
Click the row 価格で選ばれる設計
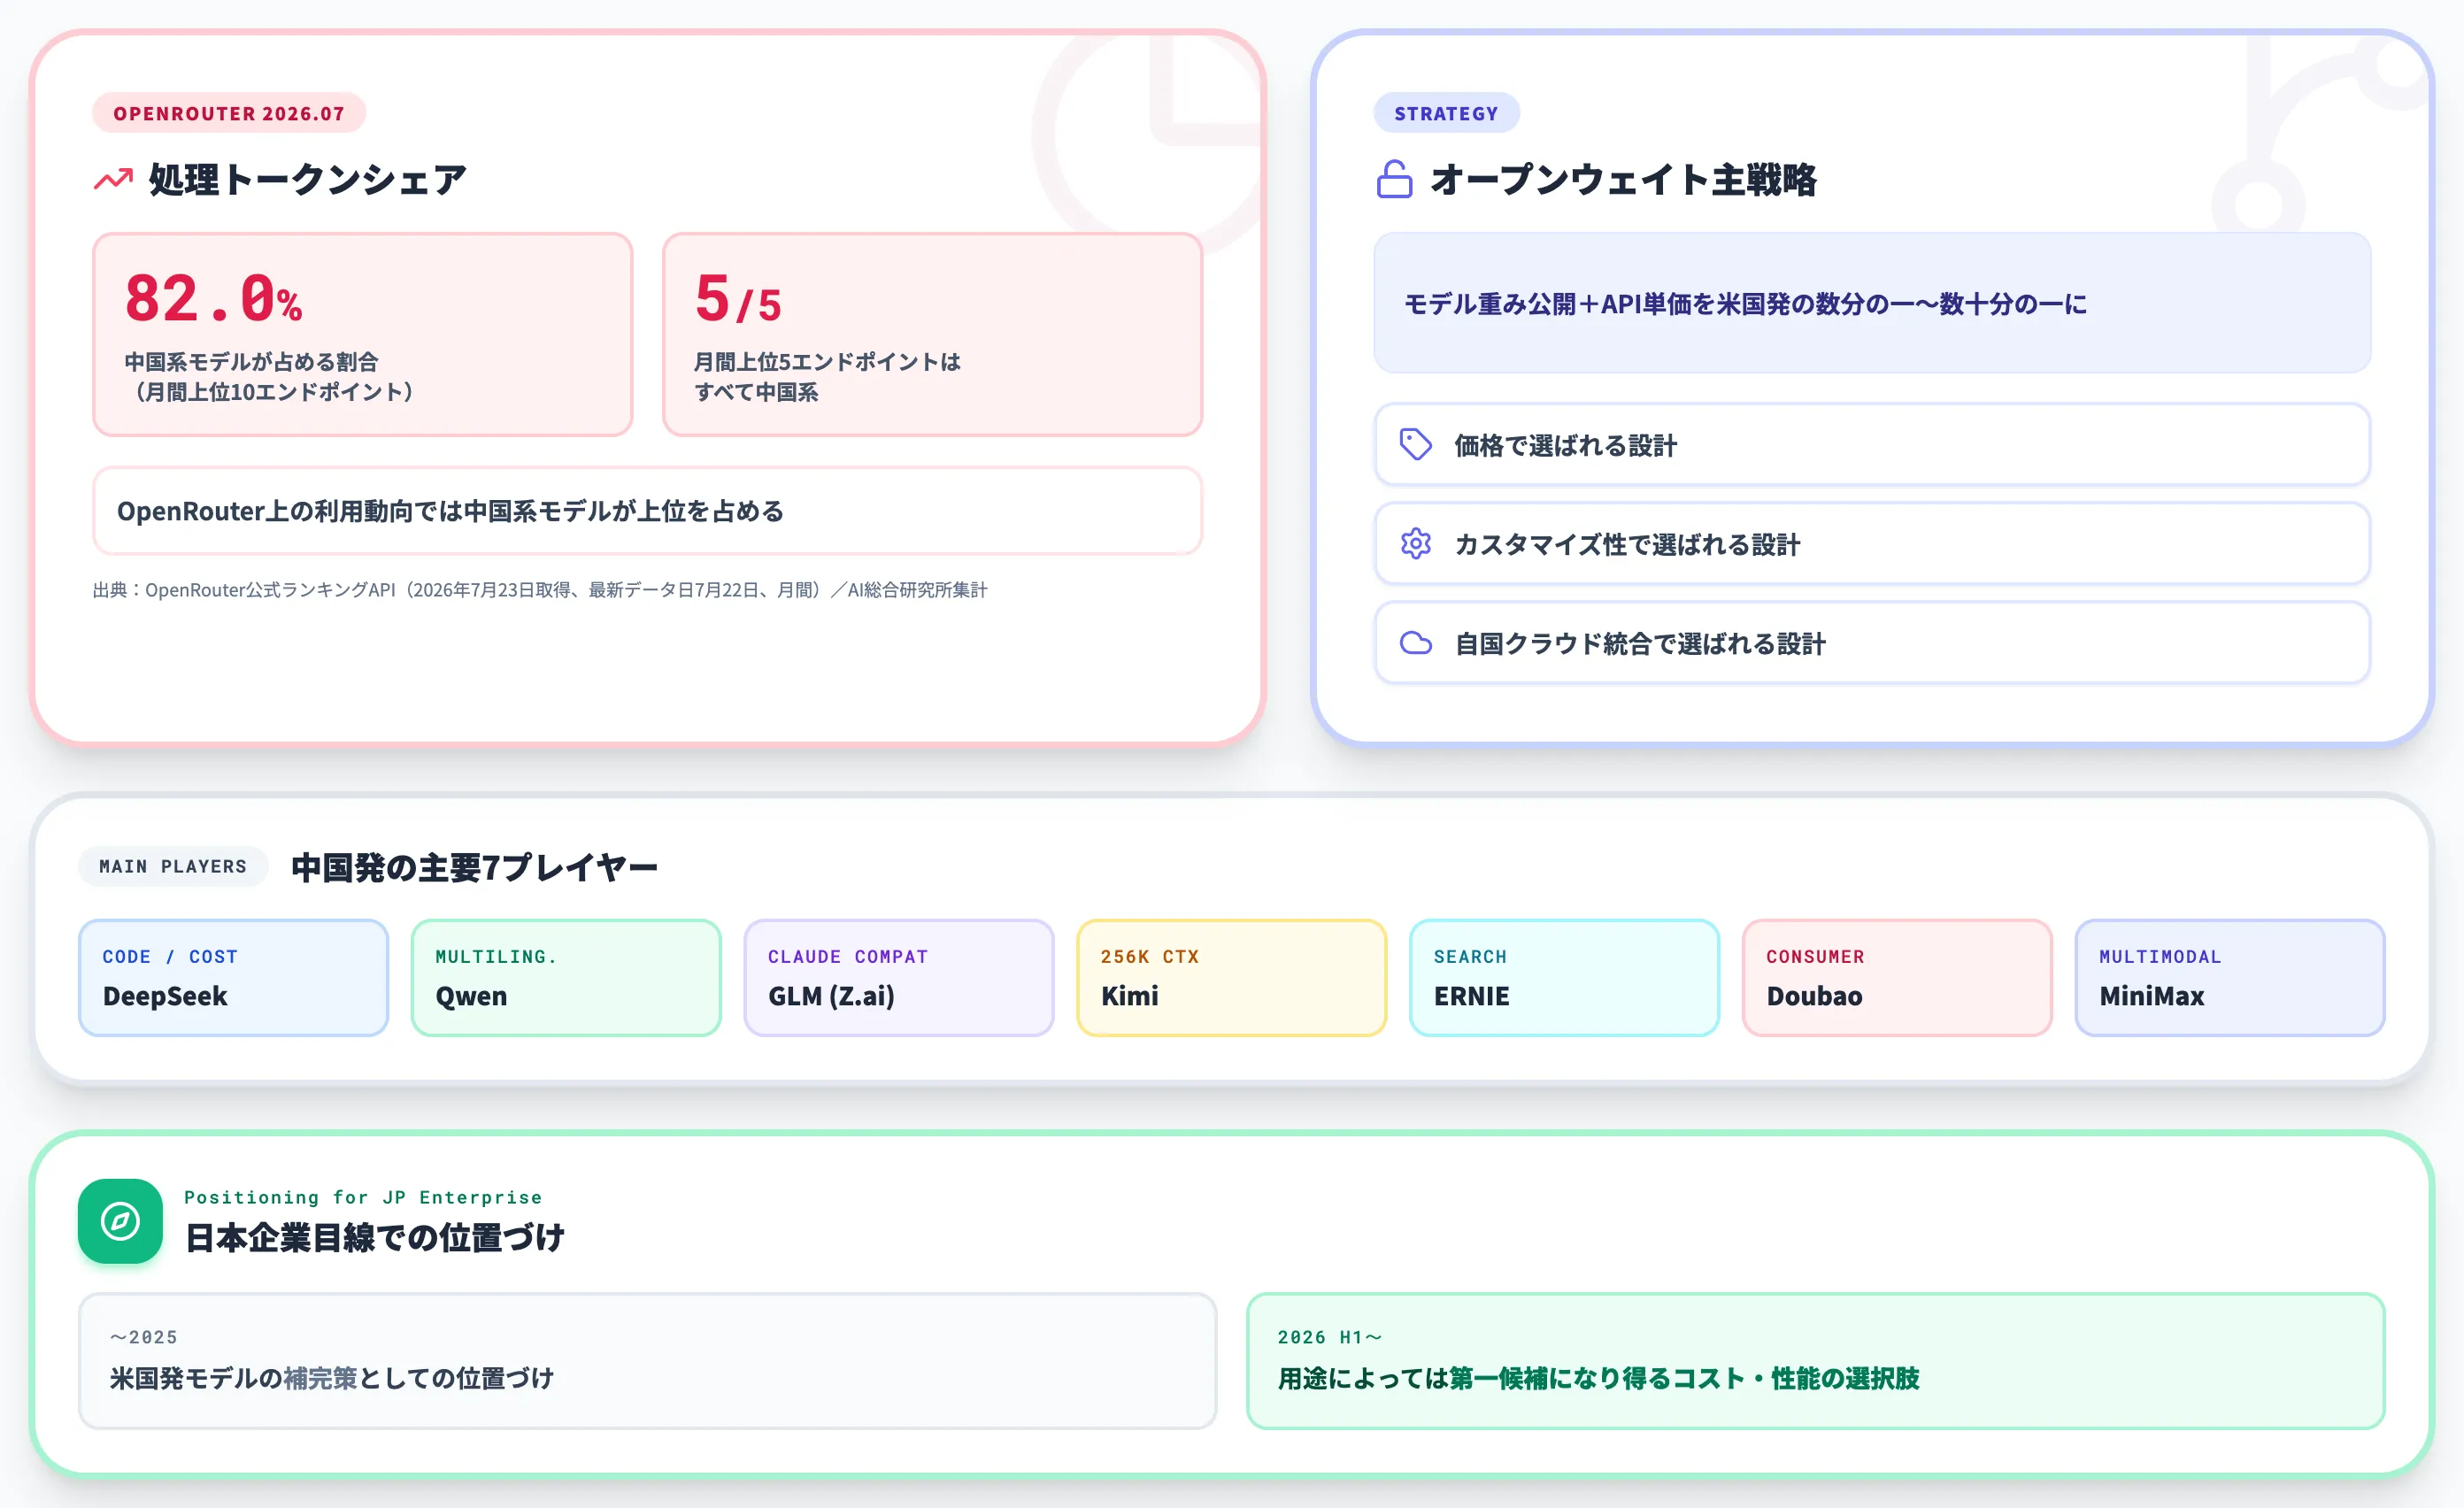click(1872, 444)
